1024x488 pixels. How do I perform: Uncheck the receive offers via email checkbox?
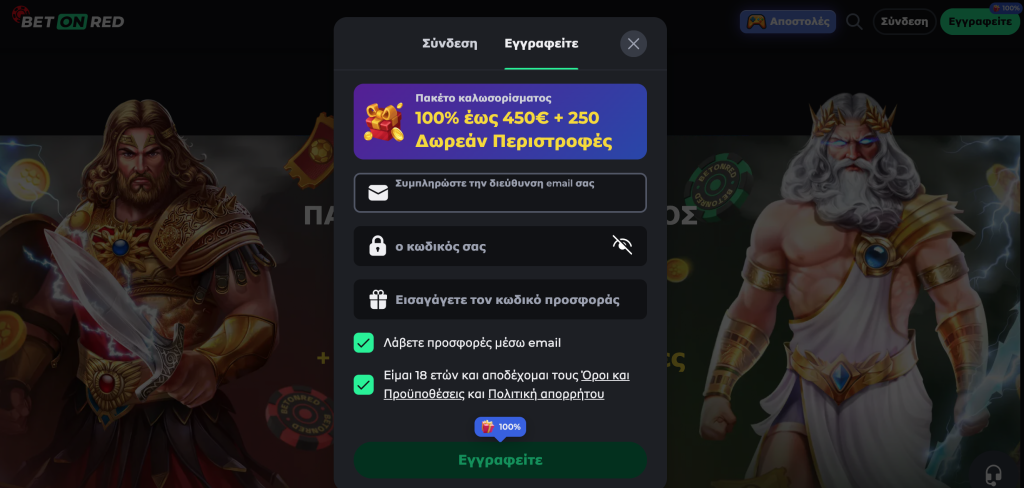pyautogui.click(x=364, y=343)
